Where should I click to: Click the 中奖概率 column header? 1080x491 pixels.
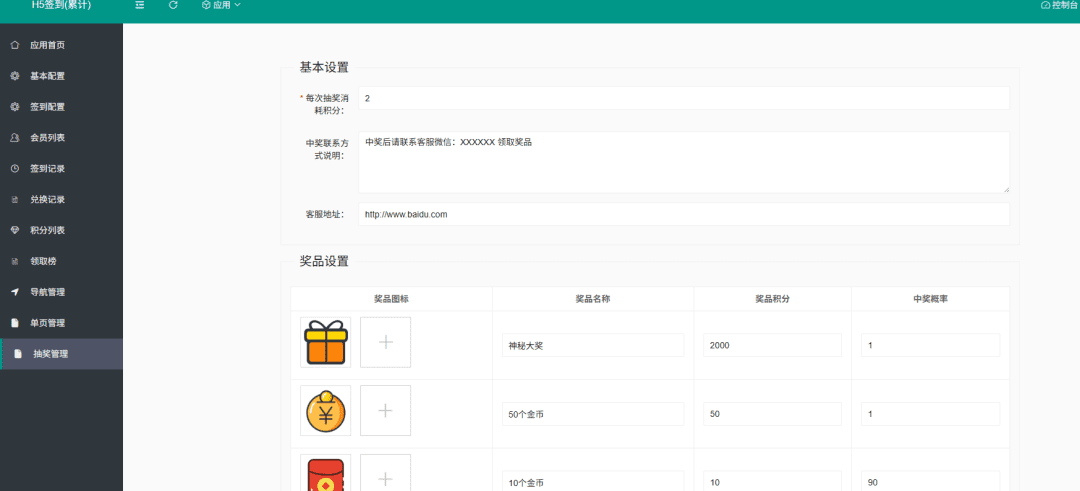931,299
